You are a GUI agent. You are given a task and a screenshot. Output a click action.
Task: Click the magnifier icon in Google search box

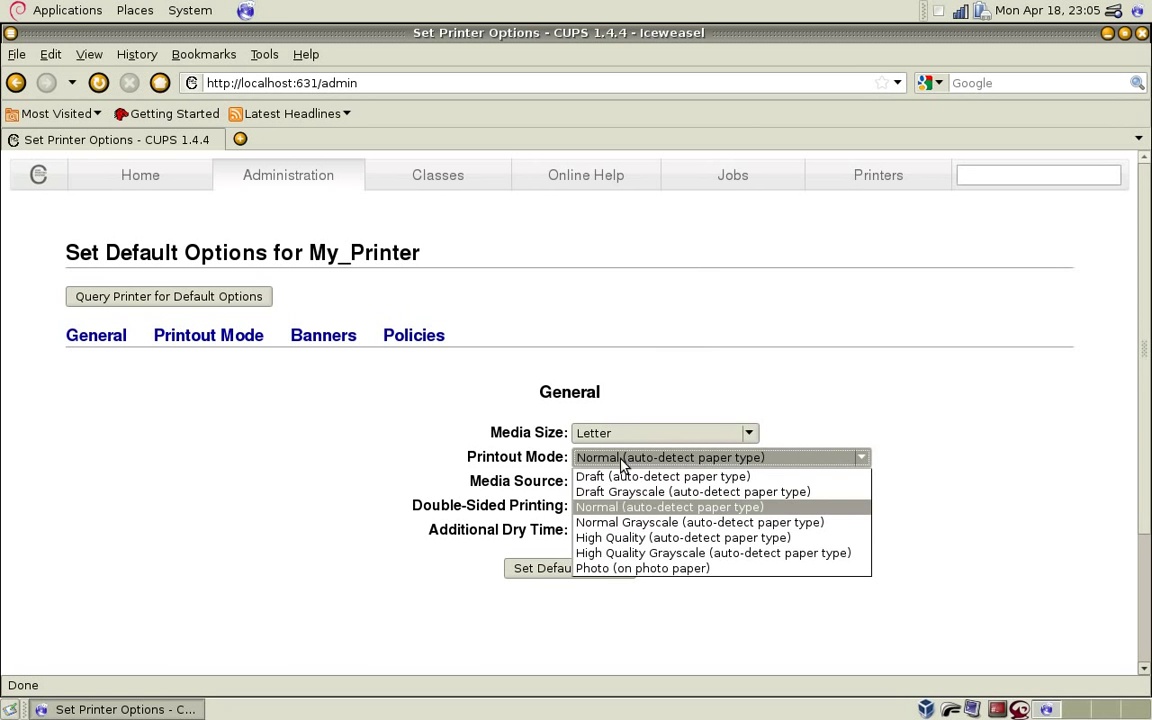[1137, 83]
